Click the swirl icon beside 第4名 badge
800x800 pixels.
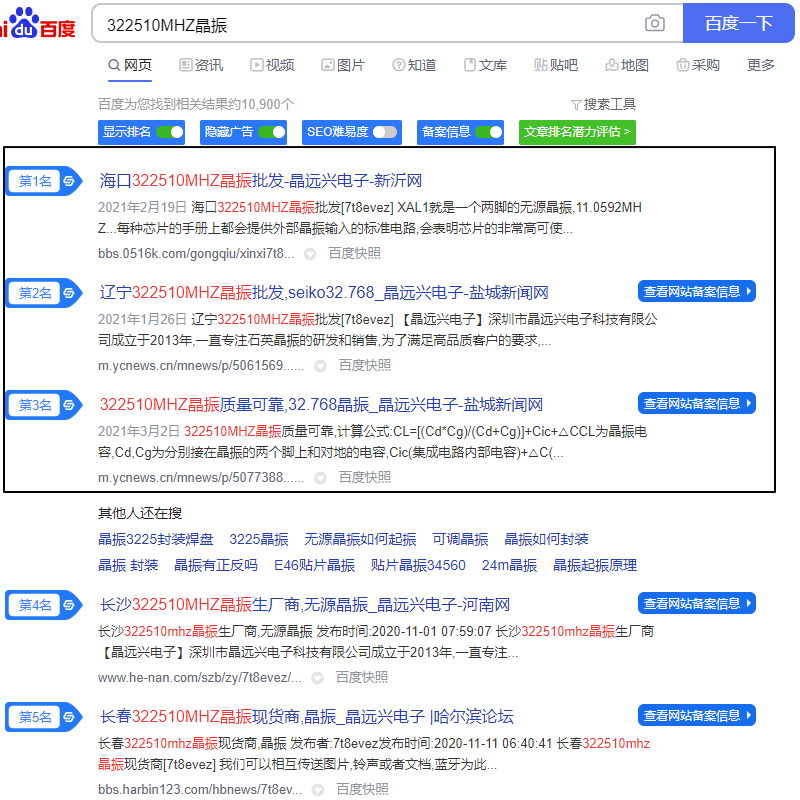[69, 605]
